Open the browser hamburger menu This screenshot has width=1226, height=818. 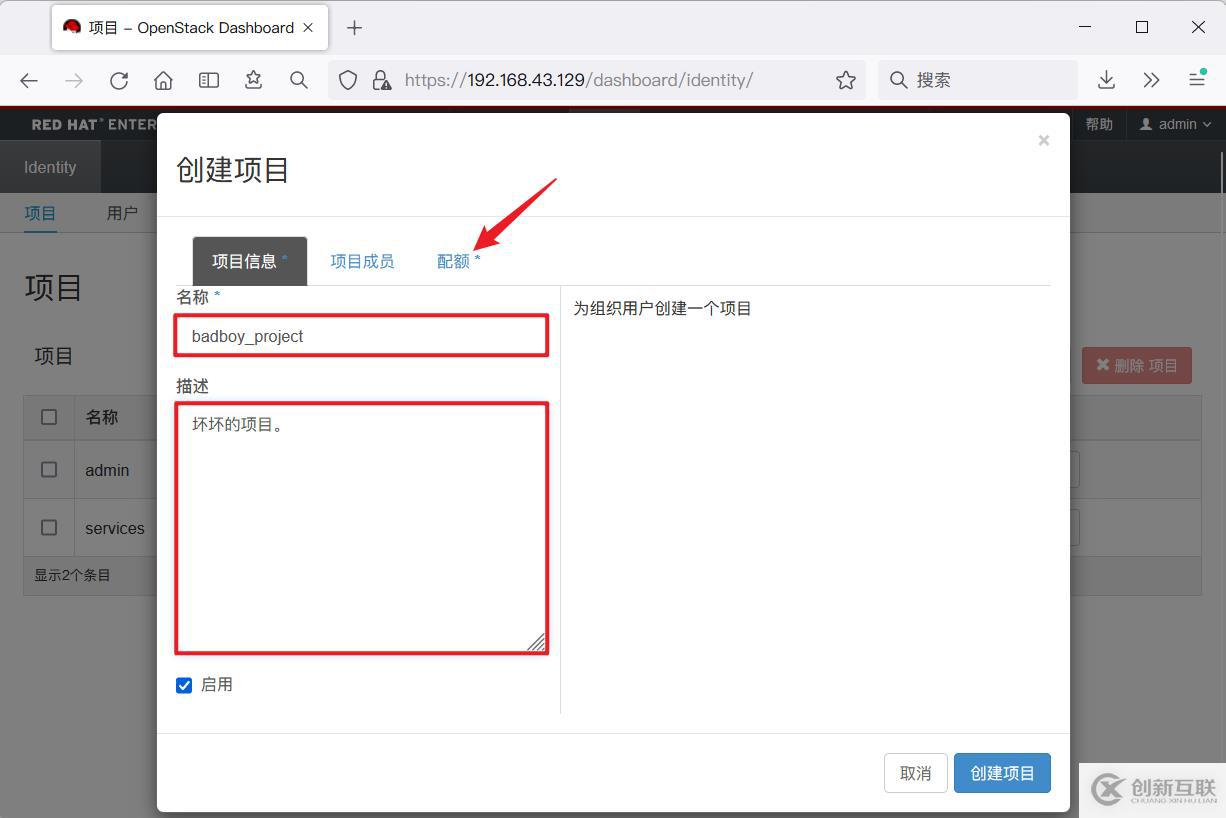click(x=1197, y=79)
